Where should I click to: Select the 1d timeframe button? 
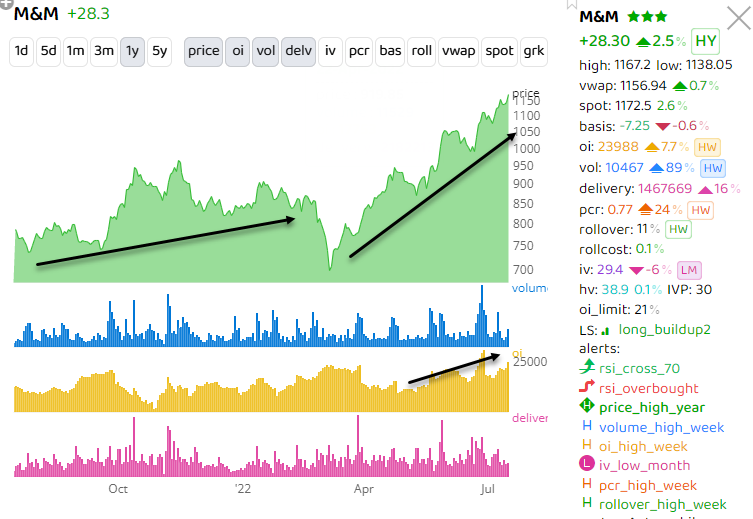coord(21,51)
